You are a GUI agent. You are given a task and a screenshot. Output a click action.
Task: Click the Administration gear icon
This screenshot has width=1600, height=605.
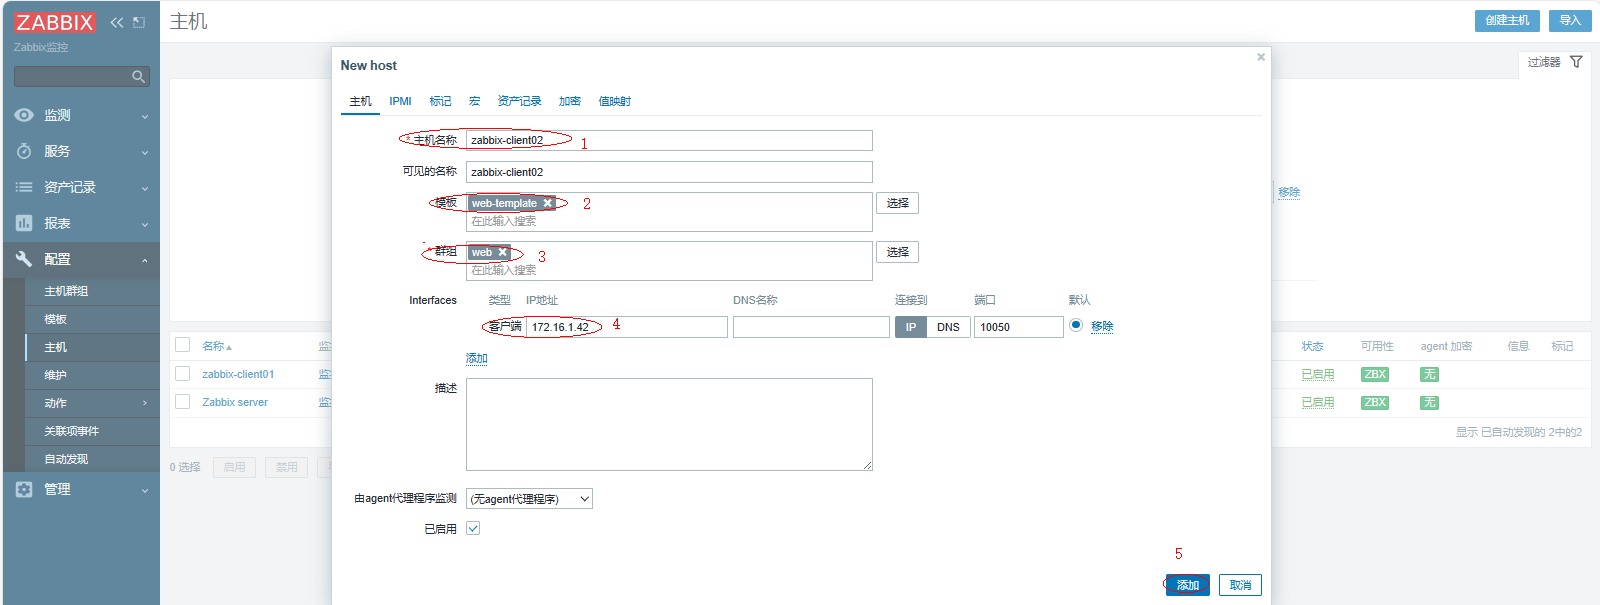pyautogui.click(x=24, y=489)
